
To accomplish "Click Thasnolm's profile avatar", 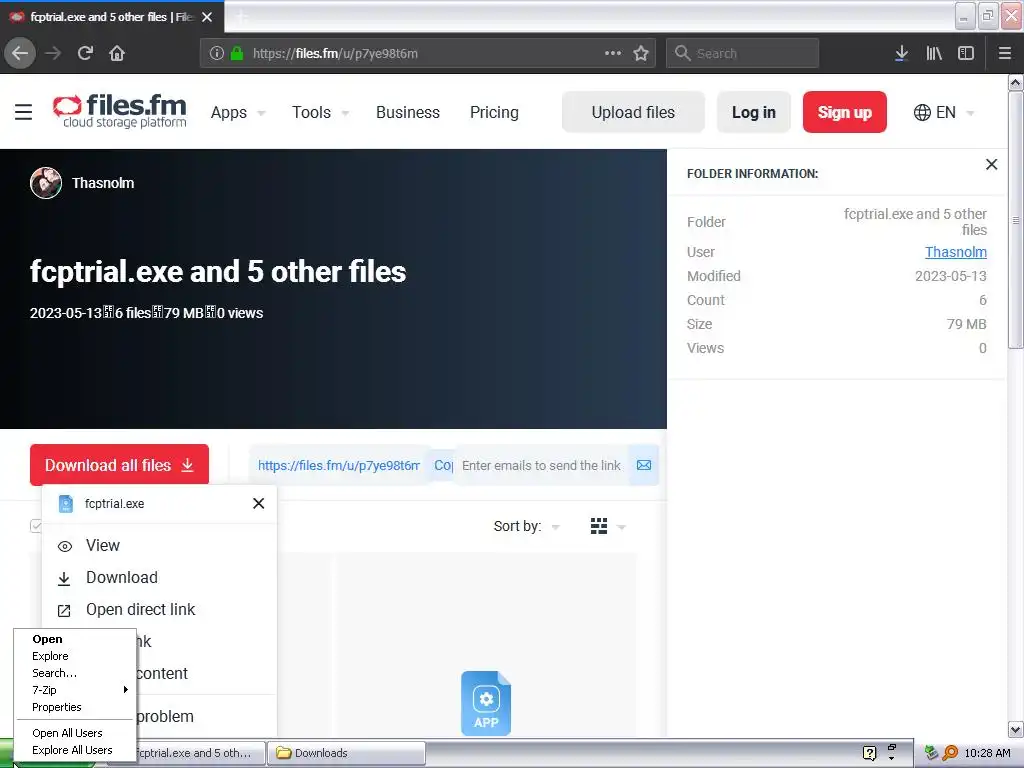I will pos(46,183).
